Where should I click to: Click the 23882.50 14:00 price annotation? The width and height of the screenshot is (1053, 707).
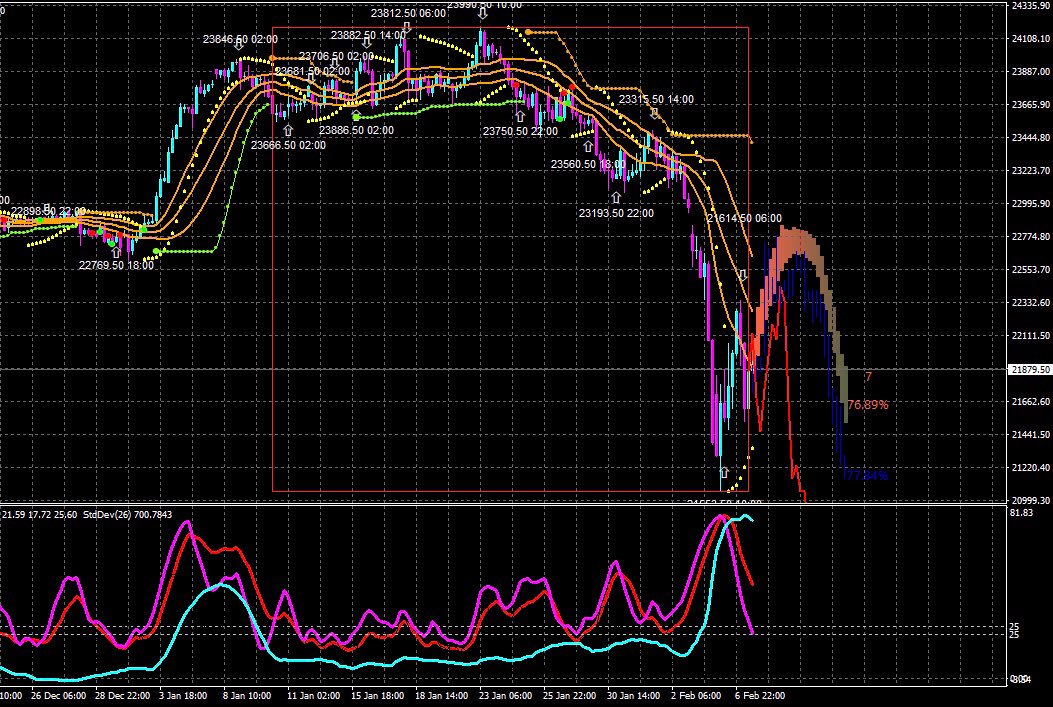368,35
